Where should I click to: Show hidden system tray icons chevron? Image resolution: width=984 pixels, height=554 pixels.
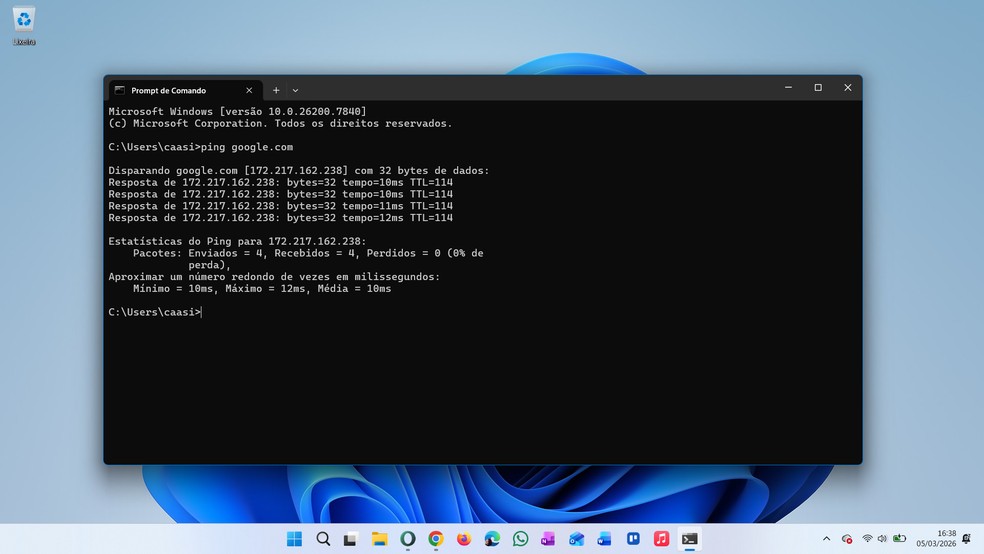(826, 539)
